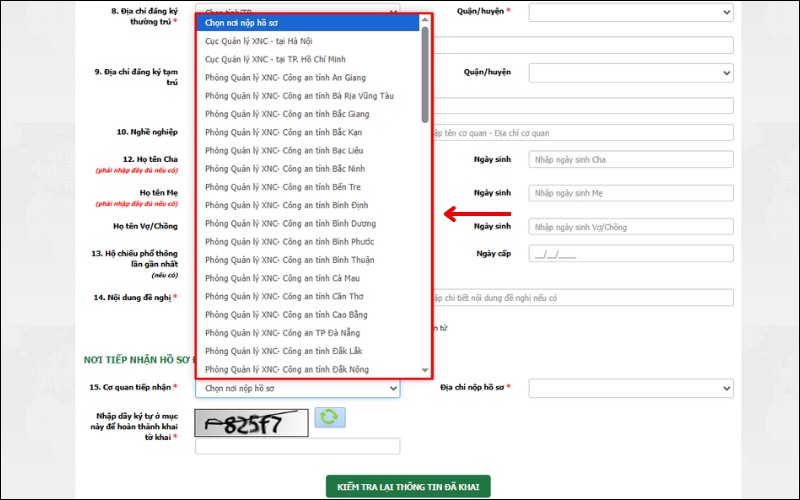Open the Quận/huyện dropdown for temporary address
The width and height of the screenshot is (800, 500).
[x=631, y=73]
